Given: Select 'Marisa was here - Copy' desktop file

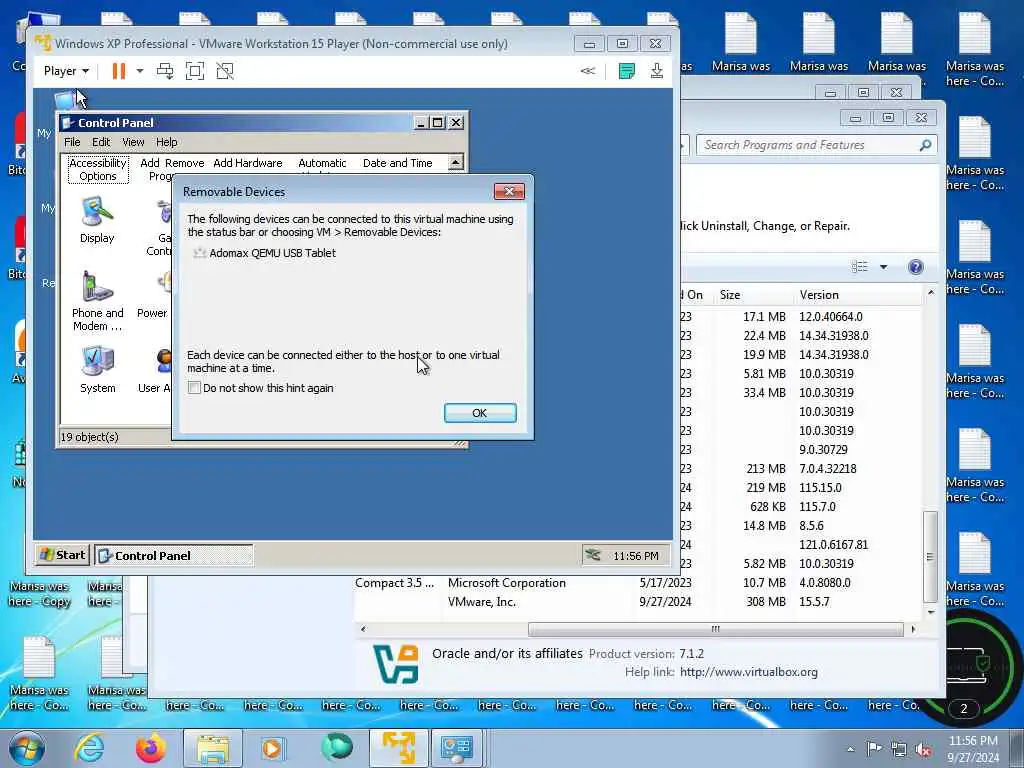Looking at the screenshot, I should [40, 594].
